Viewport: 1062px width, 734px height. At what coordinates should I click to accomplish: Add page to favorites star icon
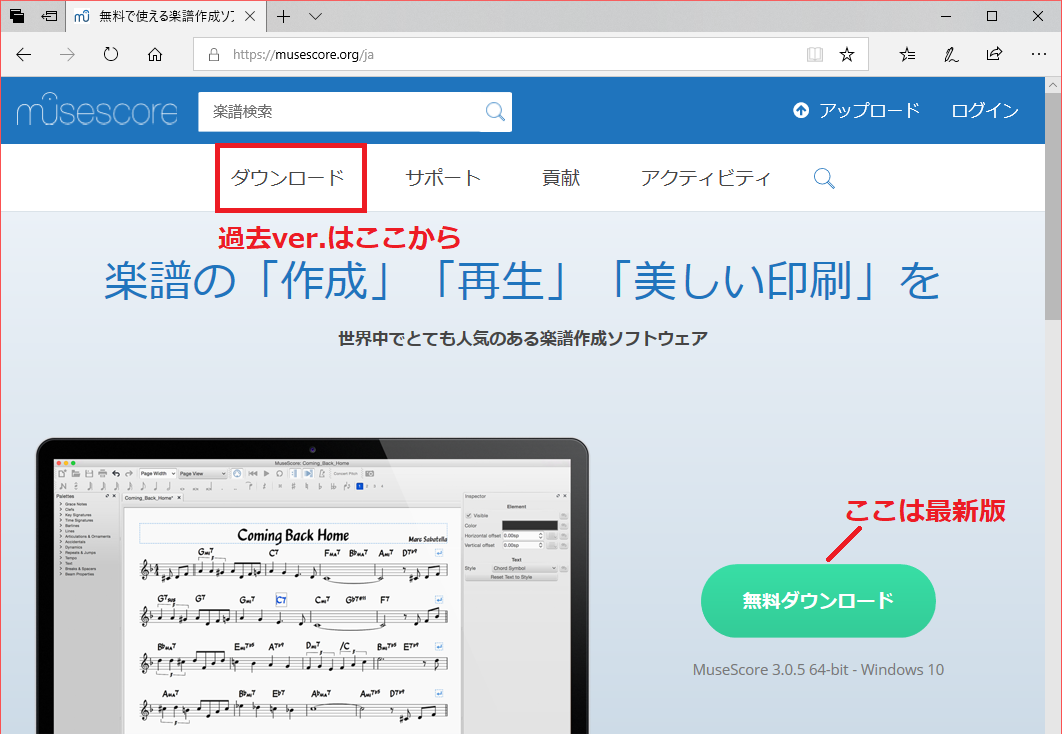point(847,55)
